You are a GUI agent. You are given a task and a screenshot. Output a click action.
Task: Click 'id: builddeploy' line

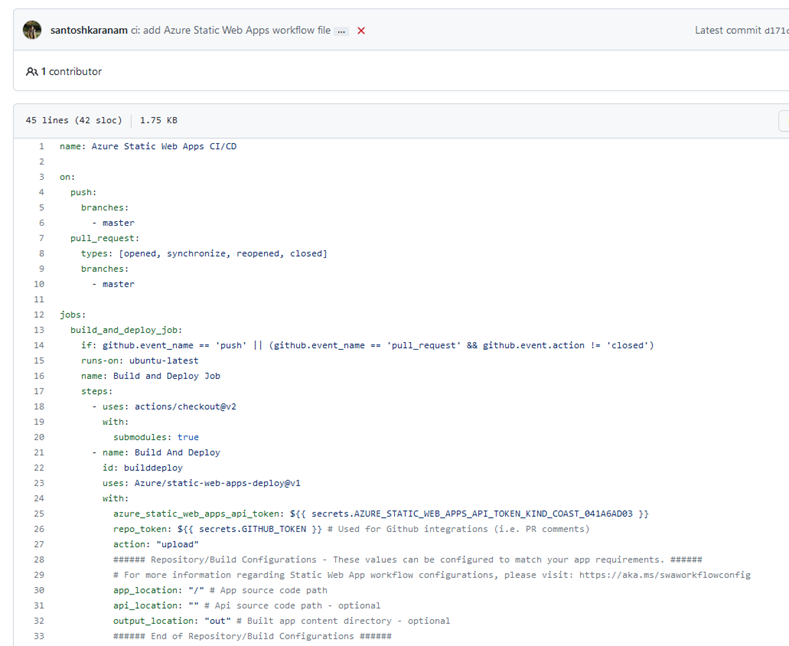[x=142, y=468]
